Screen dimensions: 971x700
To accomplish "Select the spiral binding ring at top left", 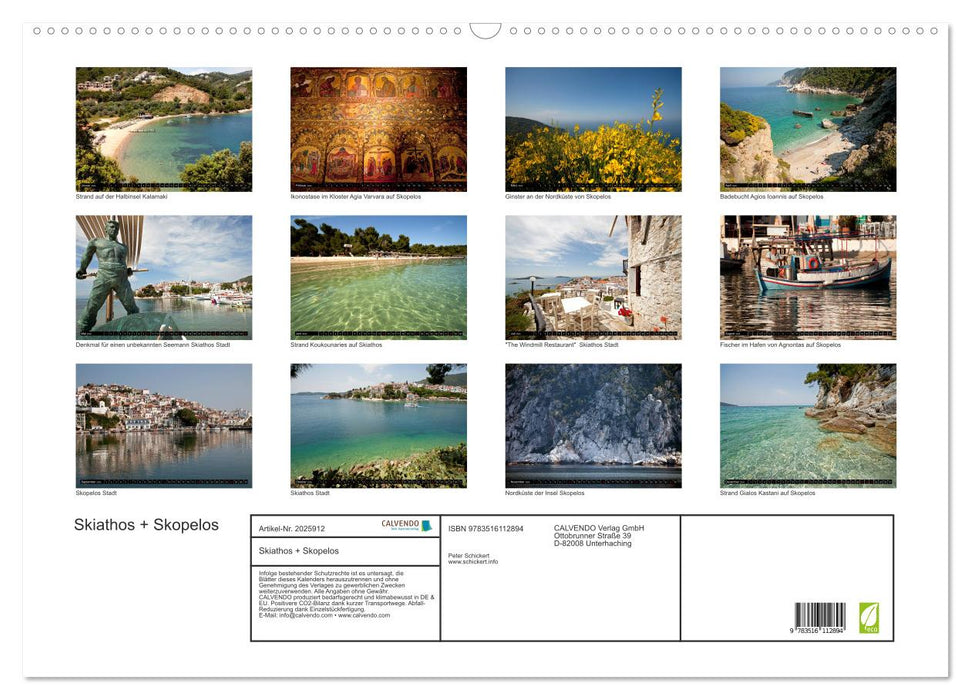I will tap(37, 31).
